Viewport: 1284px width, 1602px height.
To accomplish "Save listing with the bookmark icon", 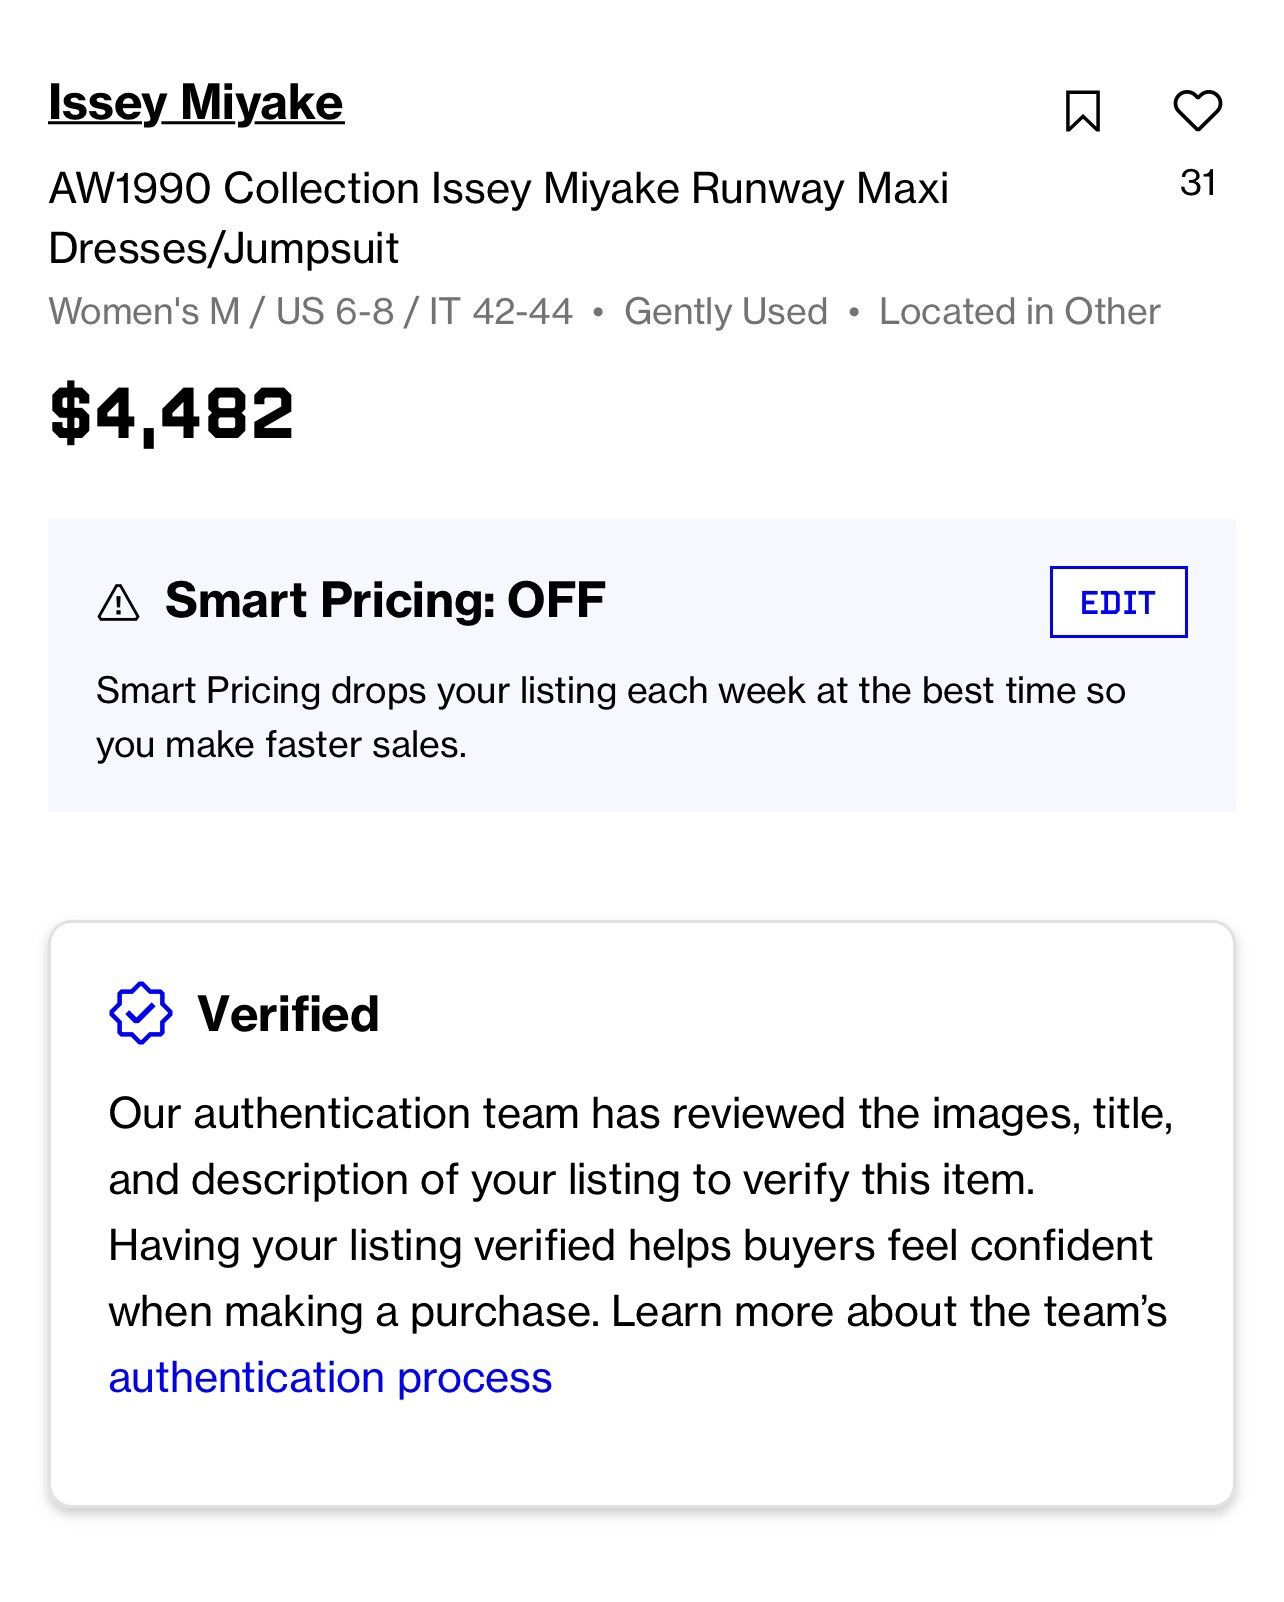I will [x=1083, y=111].
